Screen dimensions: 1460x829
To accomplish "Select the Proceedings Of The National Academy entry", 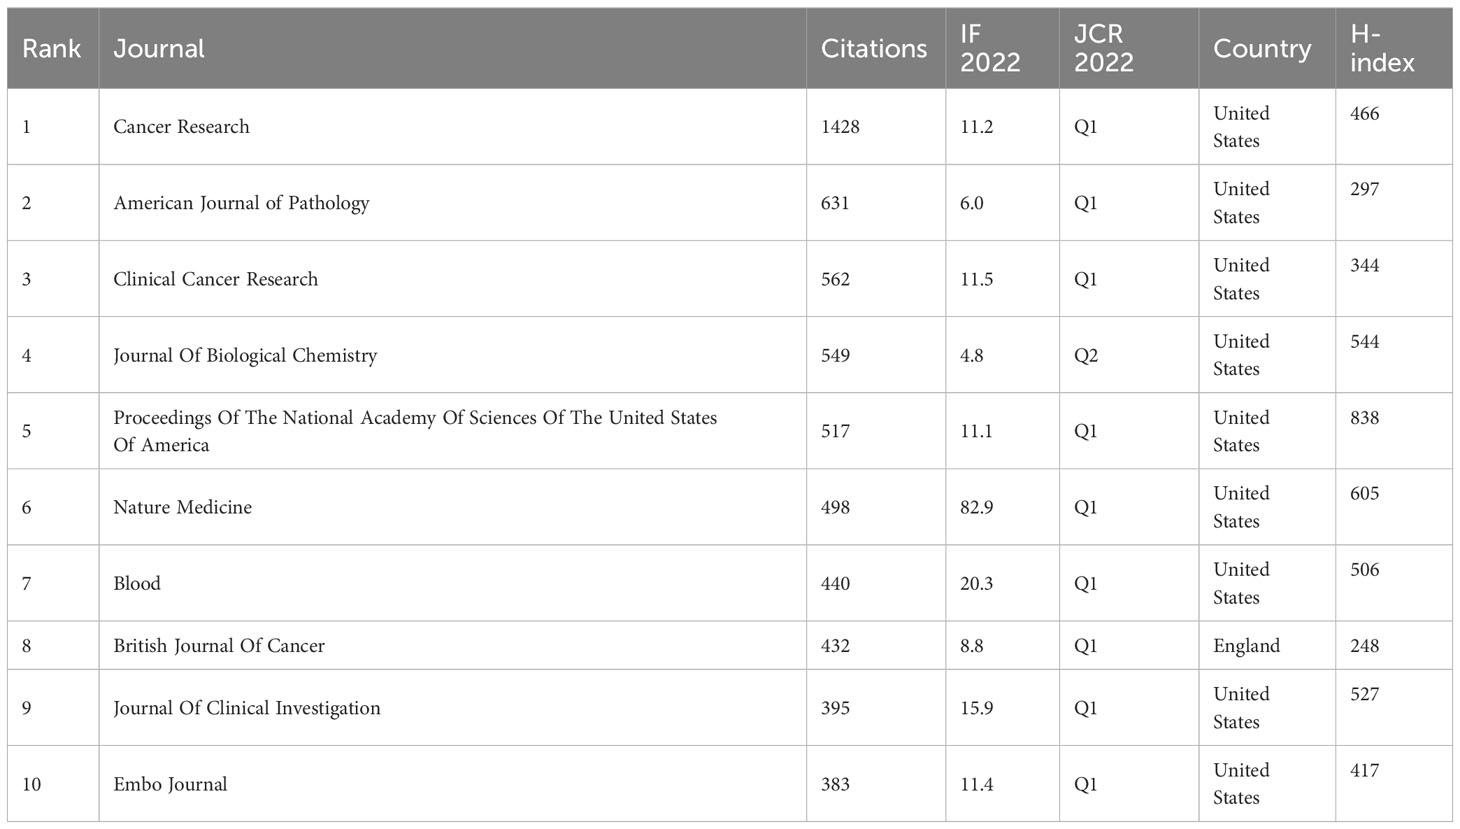I will (x=415, y=431).
